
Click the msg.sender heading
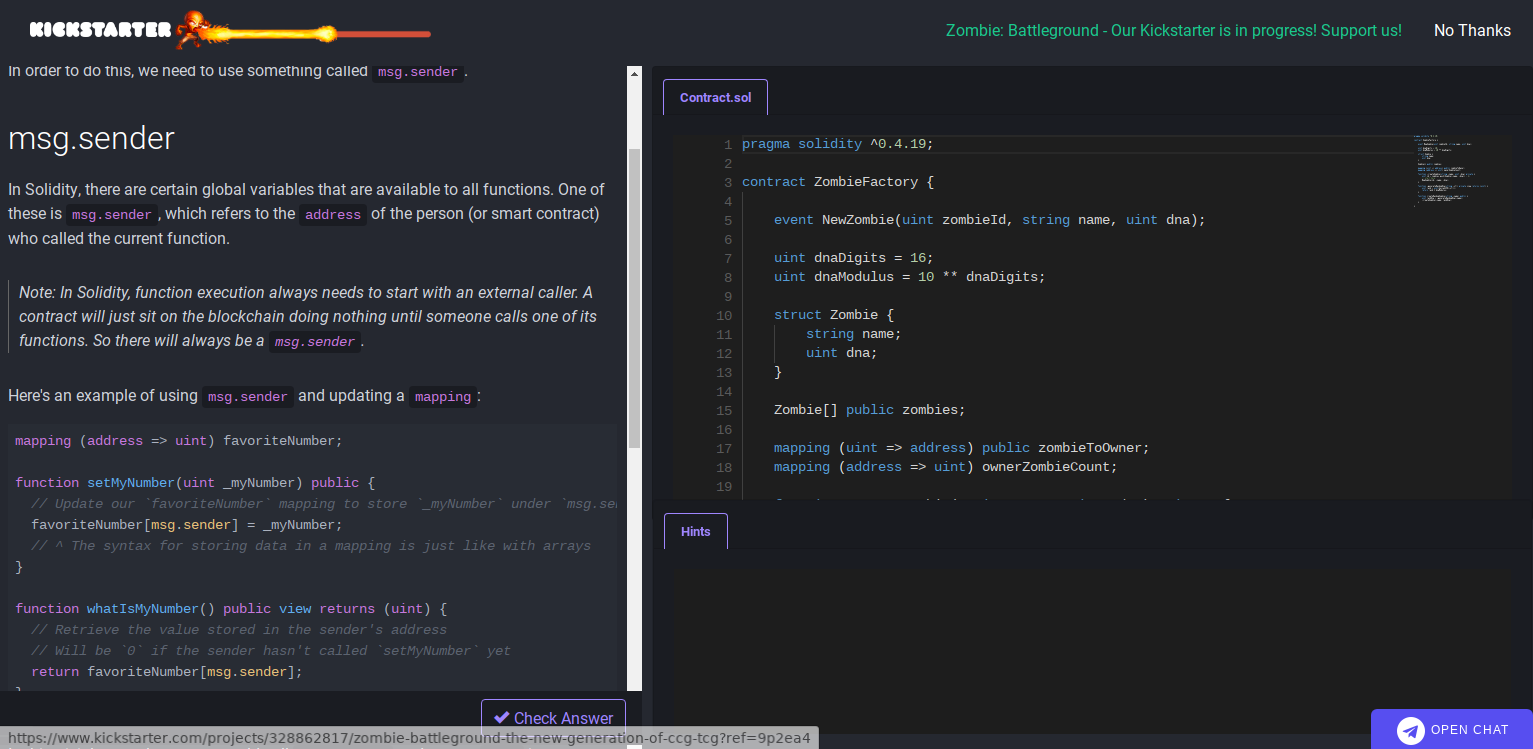tap(91, 138)
